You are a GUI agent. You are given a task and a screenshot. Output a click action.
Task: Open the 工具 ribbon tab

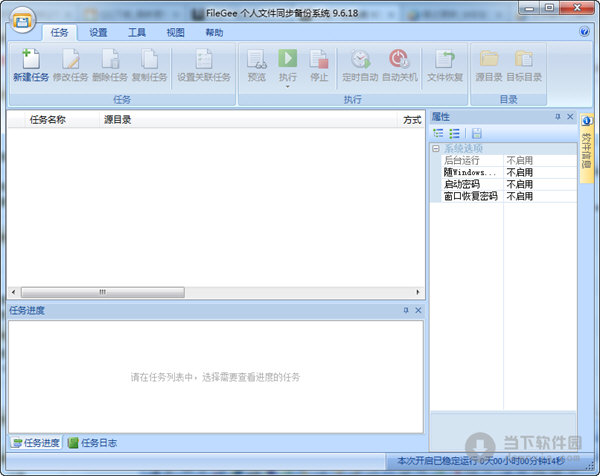pos(137,33)
